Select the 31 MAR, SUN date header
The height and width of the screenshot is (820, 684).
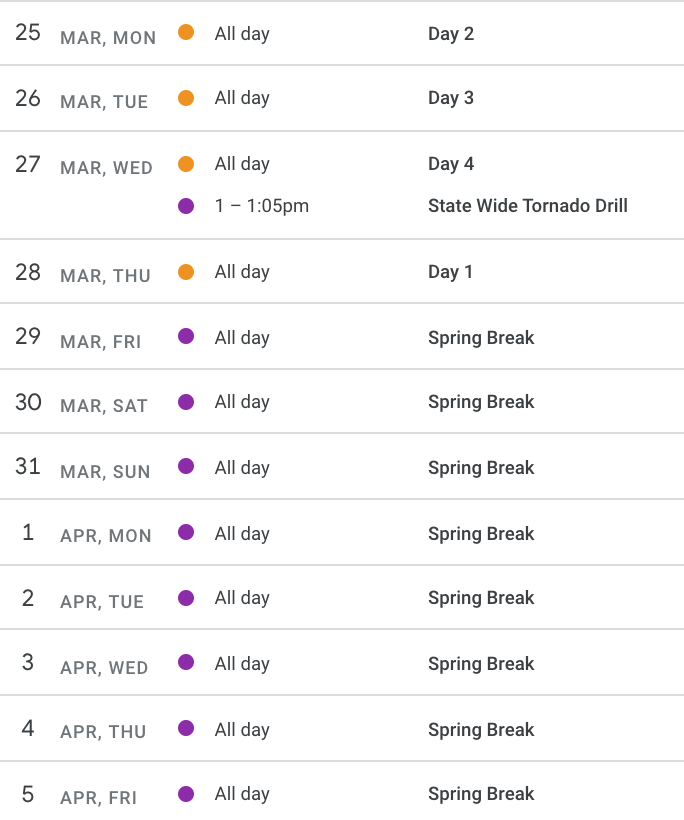(x=83, y=467)
